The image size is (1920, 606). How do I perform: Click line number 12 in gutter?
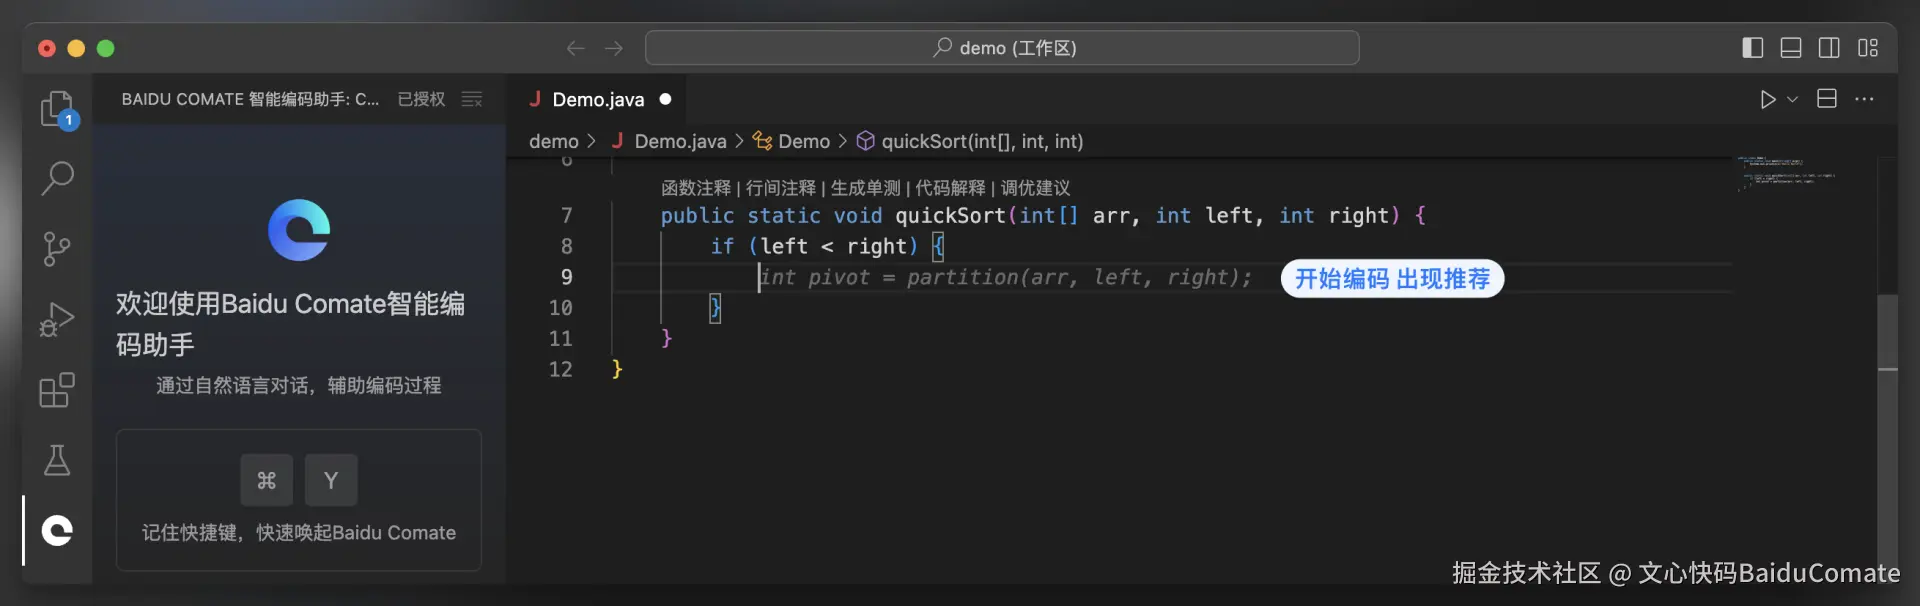click(x=561, y=369)
